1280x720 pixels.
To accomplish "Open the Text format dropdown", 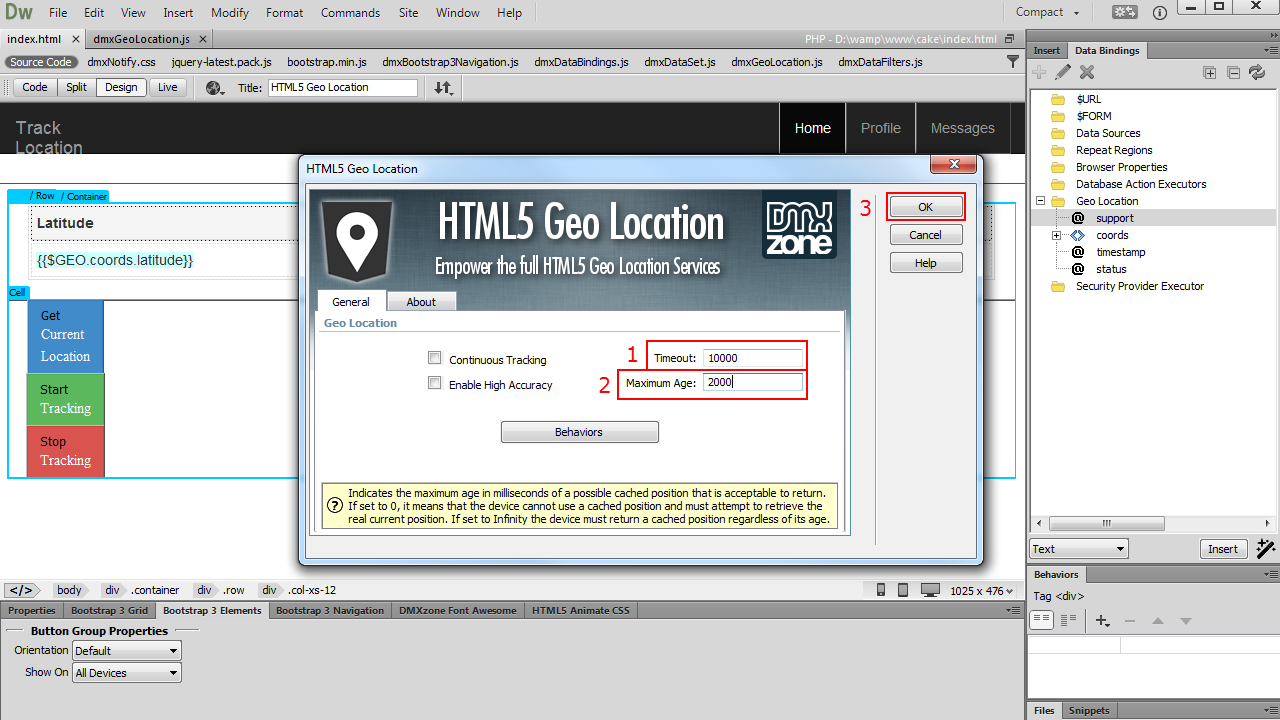I will (1078, 549).
